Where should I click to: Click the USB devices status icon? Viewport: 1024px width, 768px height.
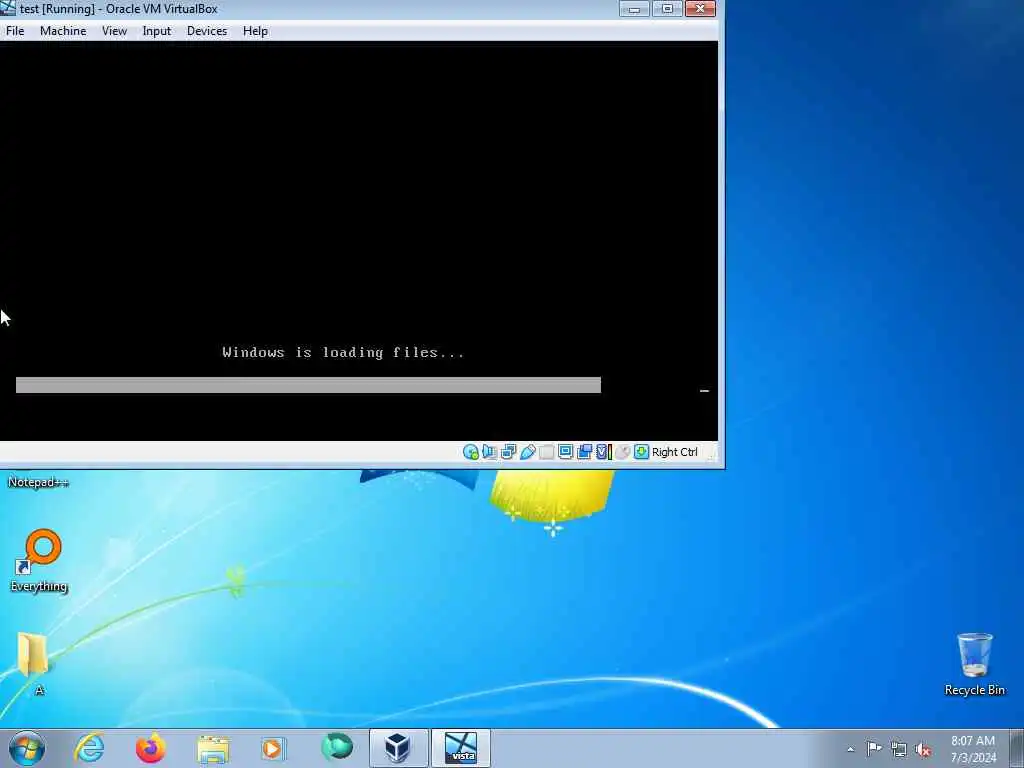(528, 452)
